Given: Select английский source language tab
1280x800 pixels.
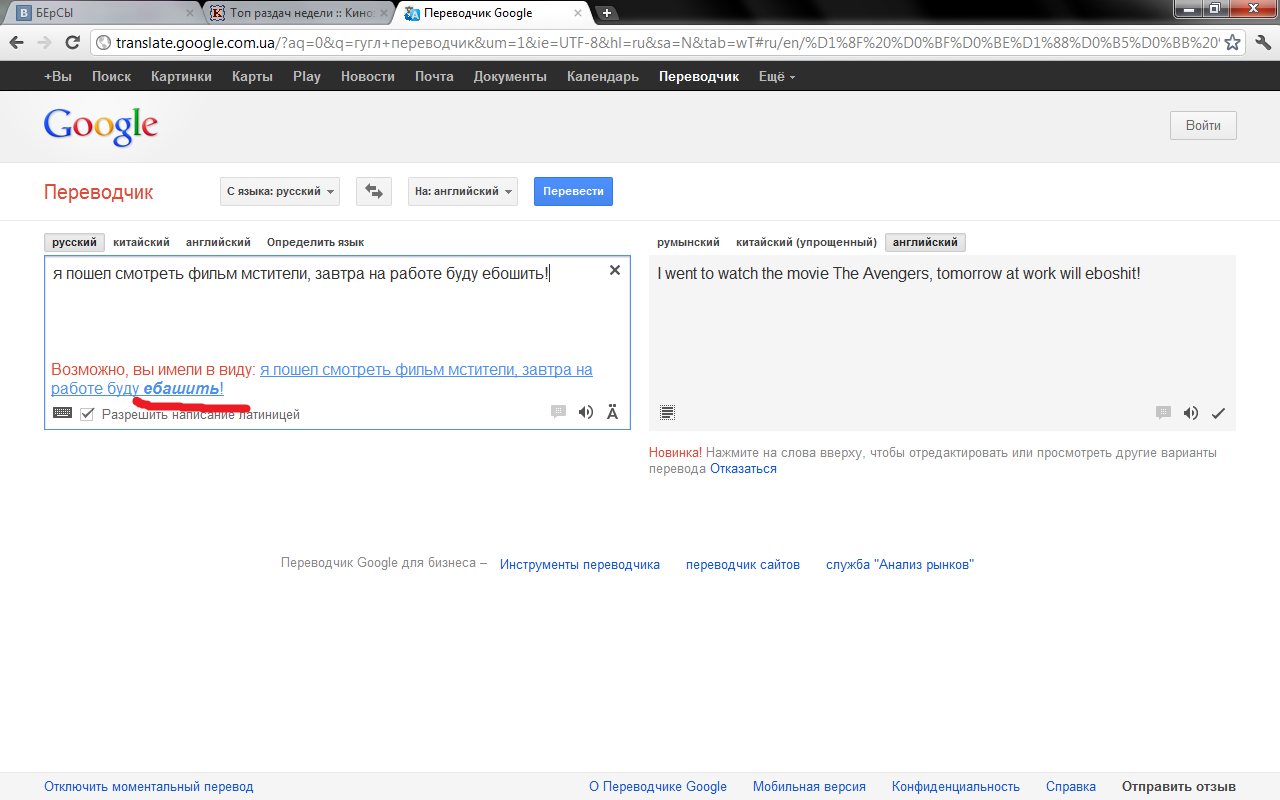Looking at the screenshot, I should point(218,242).
